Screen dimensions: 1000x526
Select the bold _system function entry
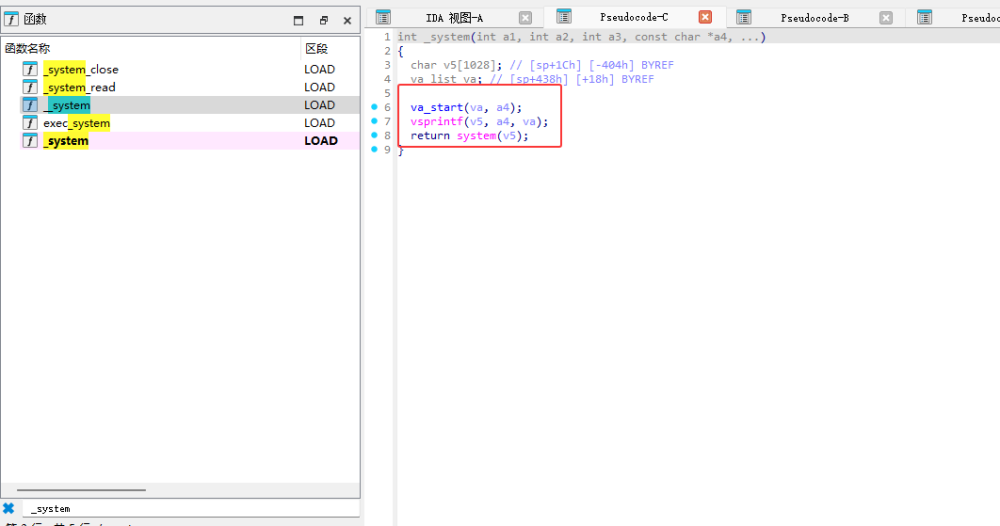(66, 141)
